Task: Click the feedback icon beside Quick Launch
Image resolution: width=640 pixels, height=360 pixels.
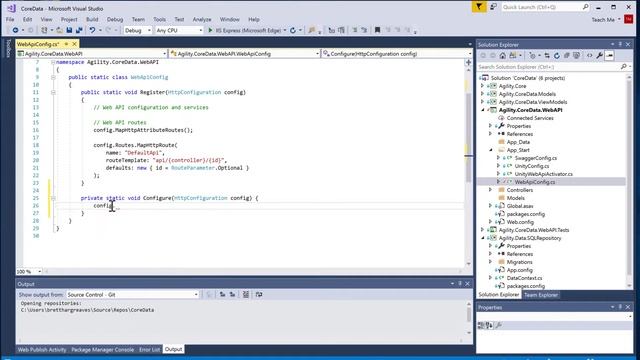Action: 493,7
